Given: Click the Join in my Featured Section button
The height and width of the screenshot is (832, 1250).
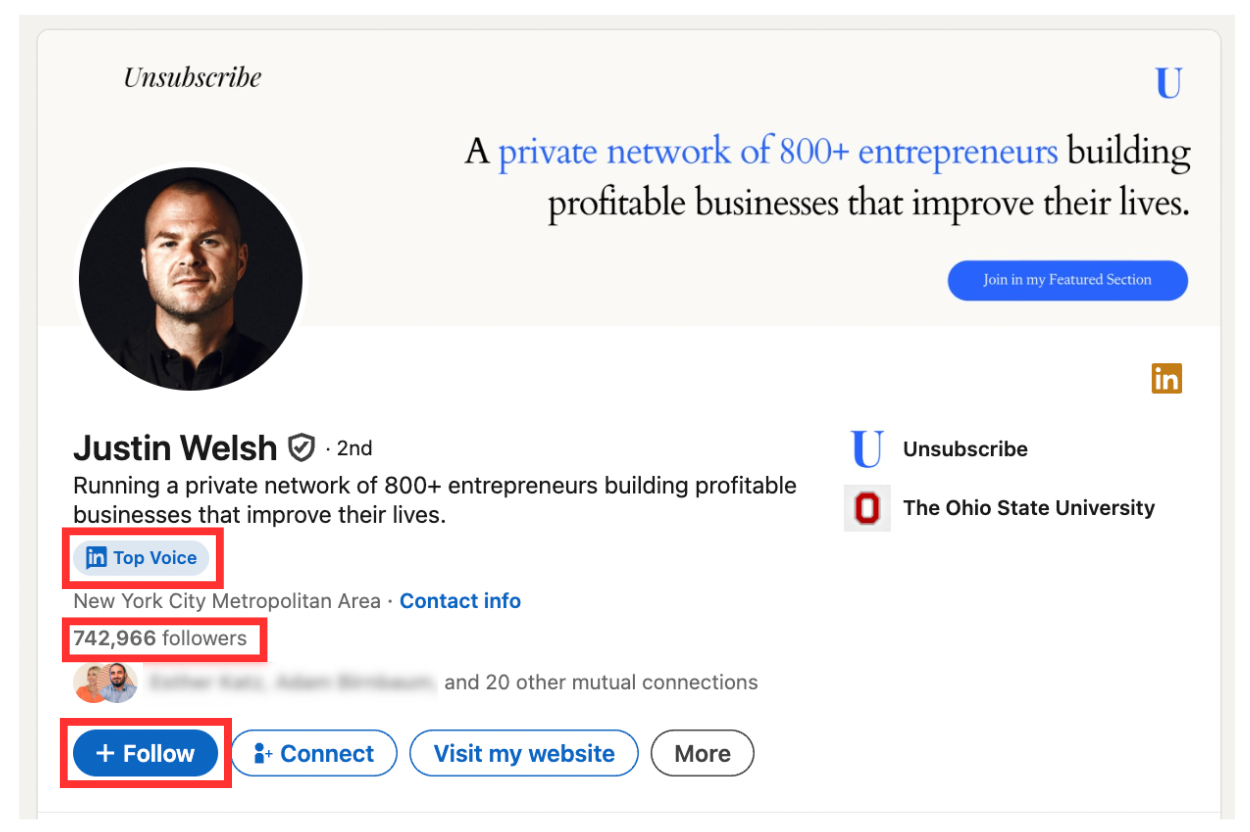Looking at the screenshot, I should click(x=1067, y=280).
